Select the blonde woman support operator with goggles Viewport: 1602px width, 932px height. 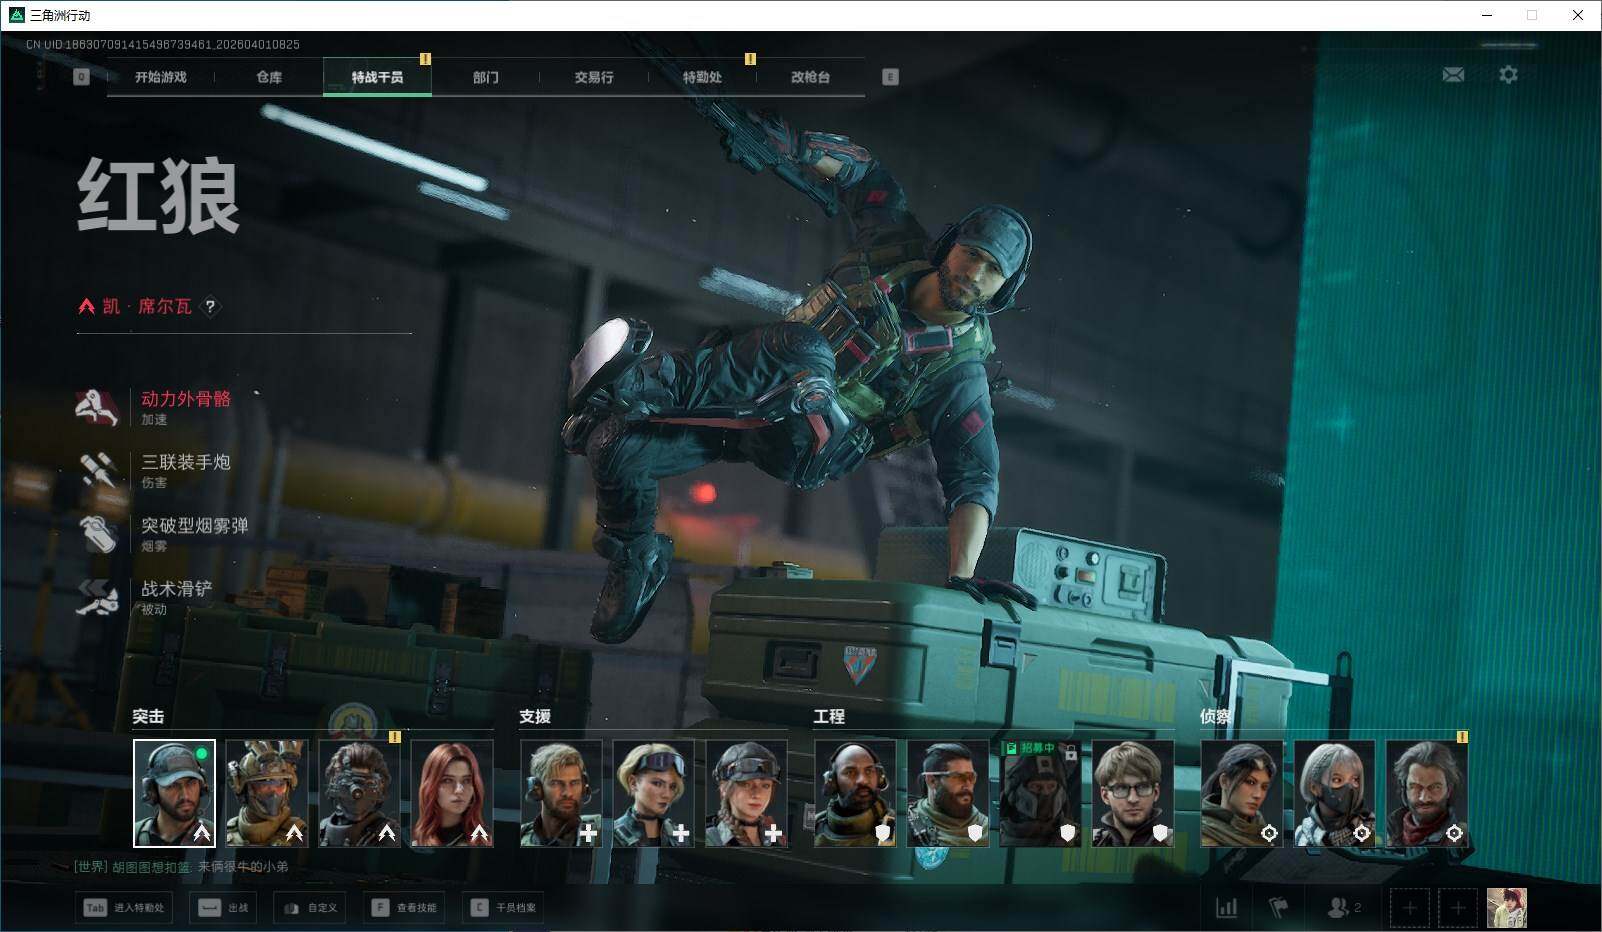point(653,794)
